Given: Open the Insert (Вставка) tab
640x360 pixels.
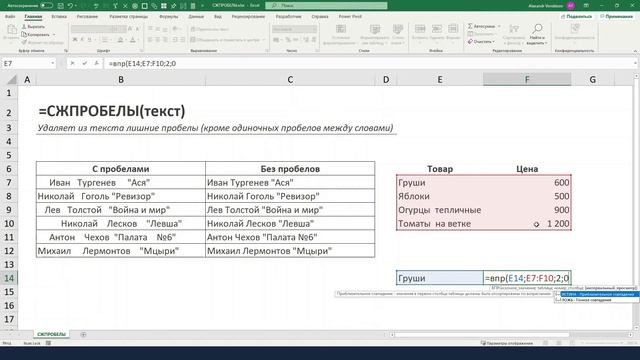Looking at the screenshot, I should click(x=59, y=17).
